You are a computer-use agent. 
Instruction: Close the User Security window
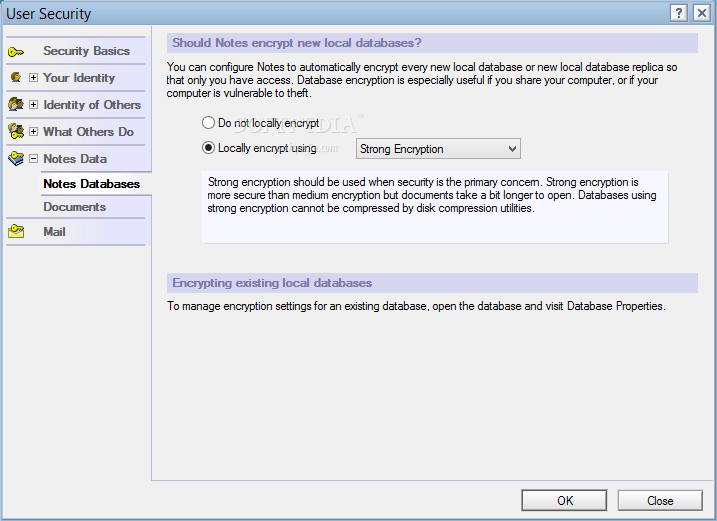660,500
